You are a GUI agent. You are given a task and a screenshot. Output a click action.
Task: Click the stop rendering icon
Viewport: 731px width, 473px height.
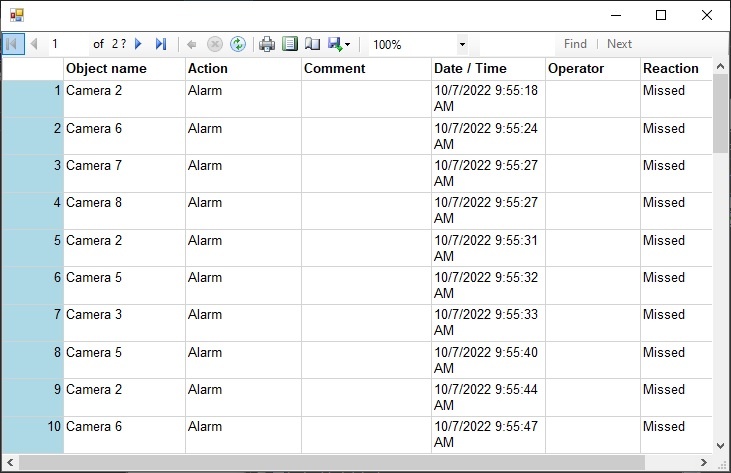(x=214, y=44)
